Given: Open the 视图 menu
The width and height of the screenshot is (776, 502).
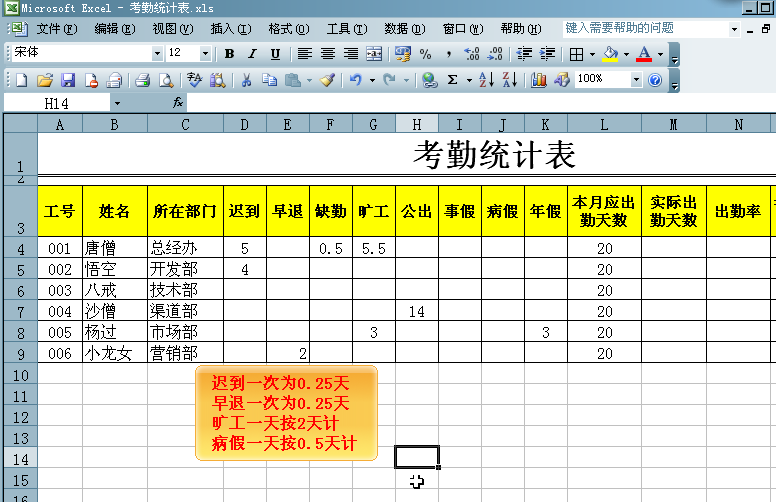Looking at the screenshot, I should 173,29.
